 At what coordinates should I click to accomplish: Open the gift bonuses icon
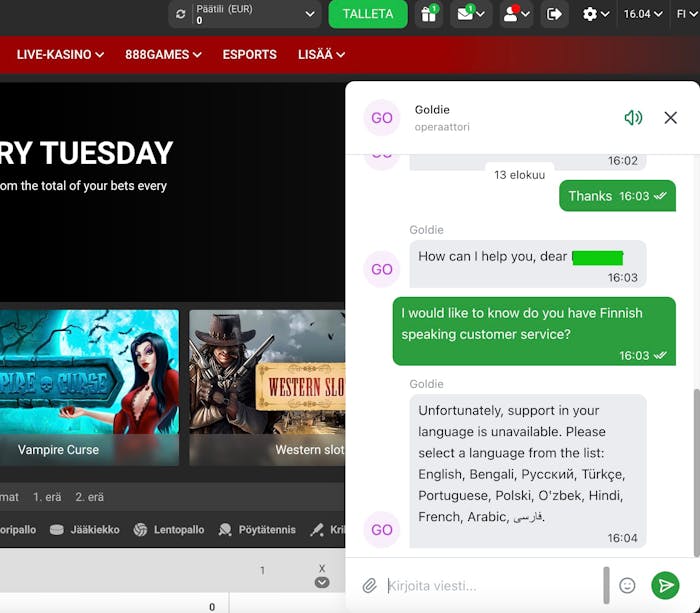click(x=429, y=14)
